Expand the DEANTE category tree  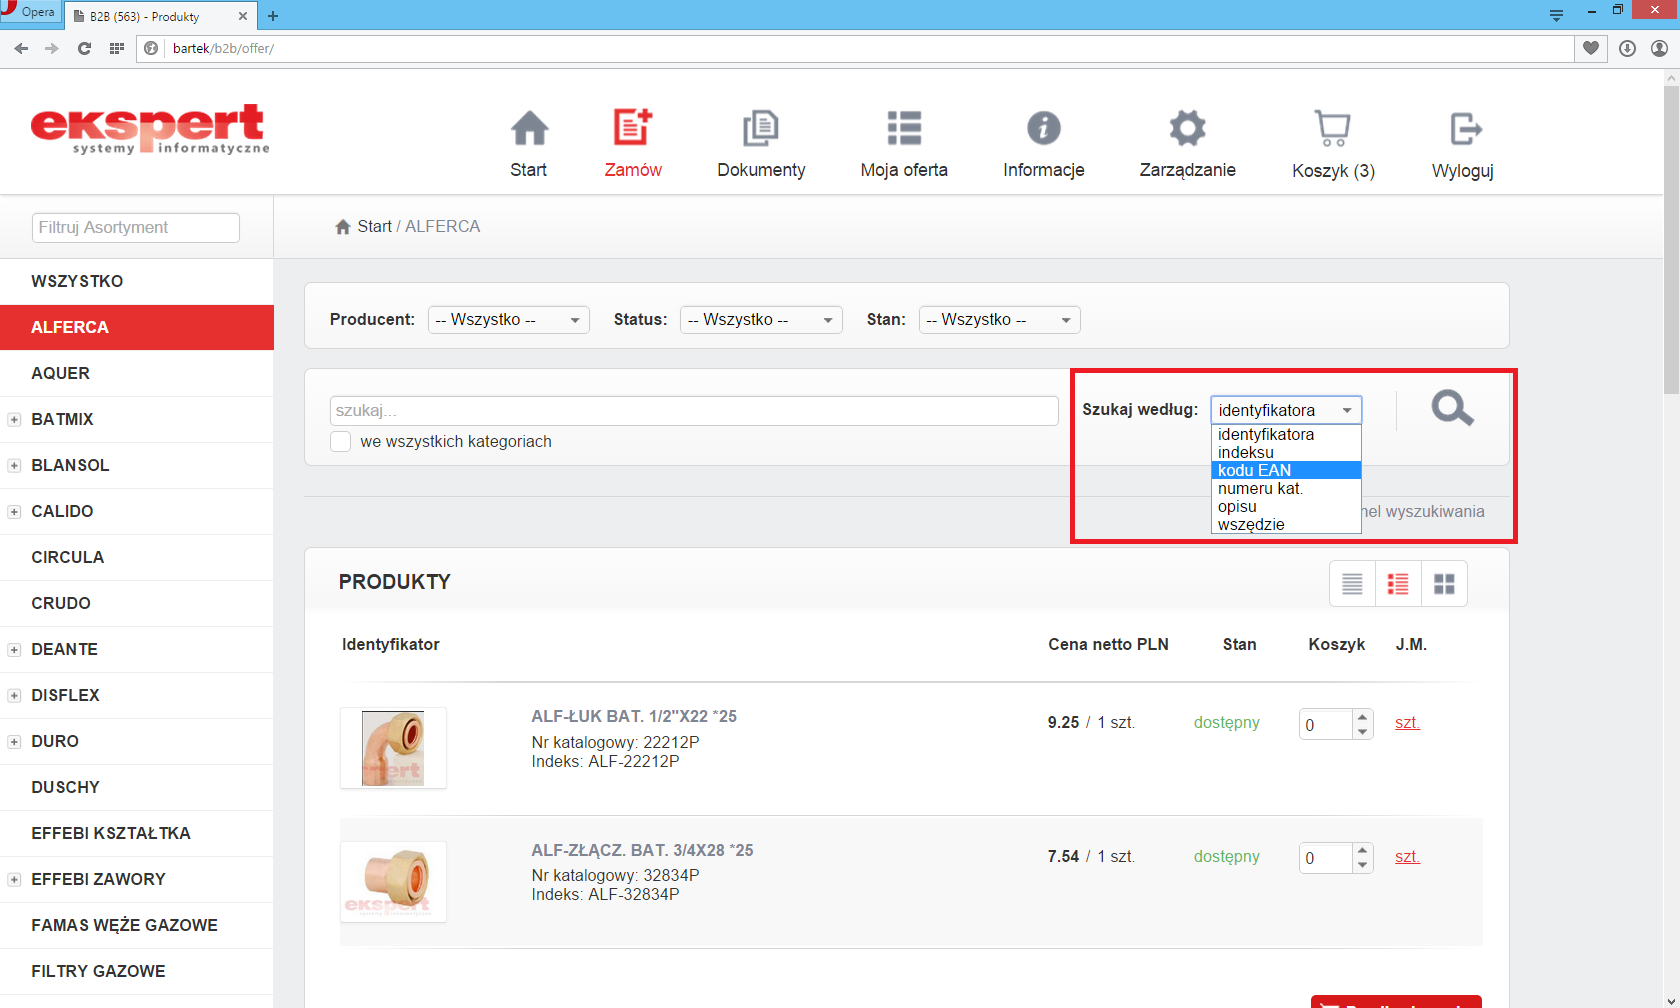pyautogui.click(x=14, y=649)
